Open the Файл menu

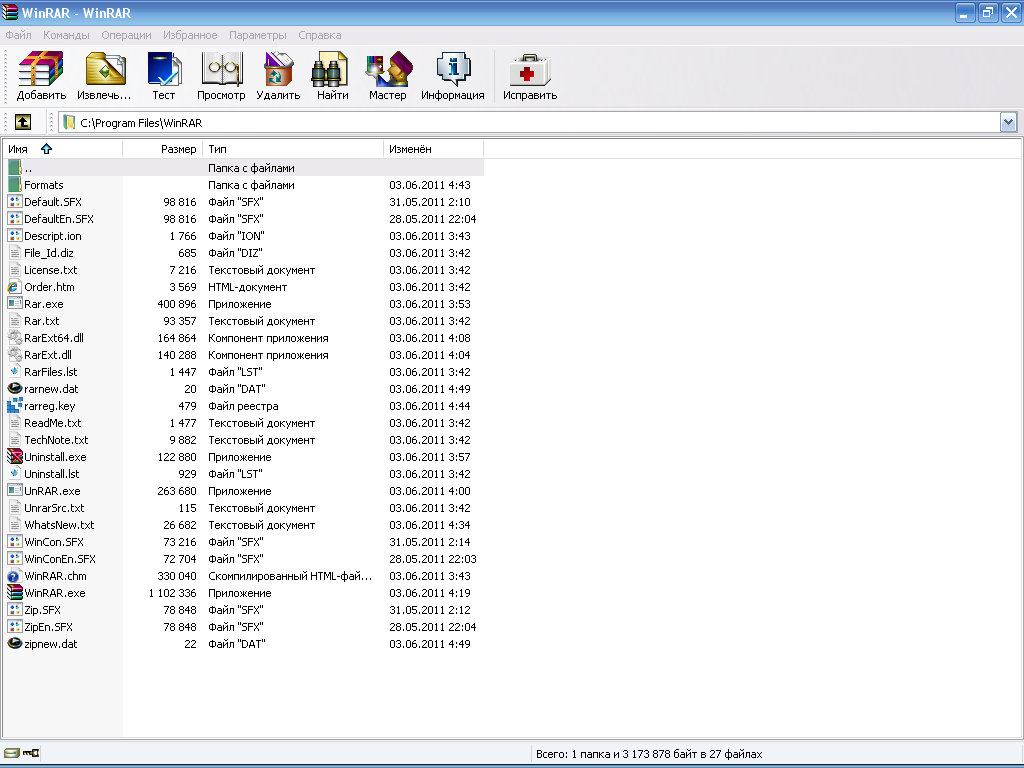tap(18, 35)
